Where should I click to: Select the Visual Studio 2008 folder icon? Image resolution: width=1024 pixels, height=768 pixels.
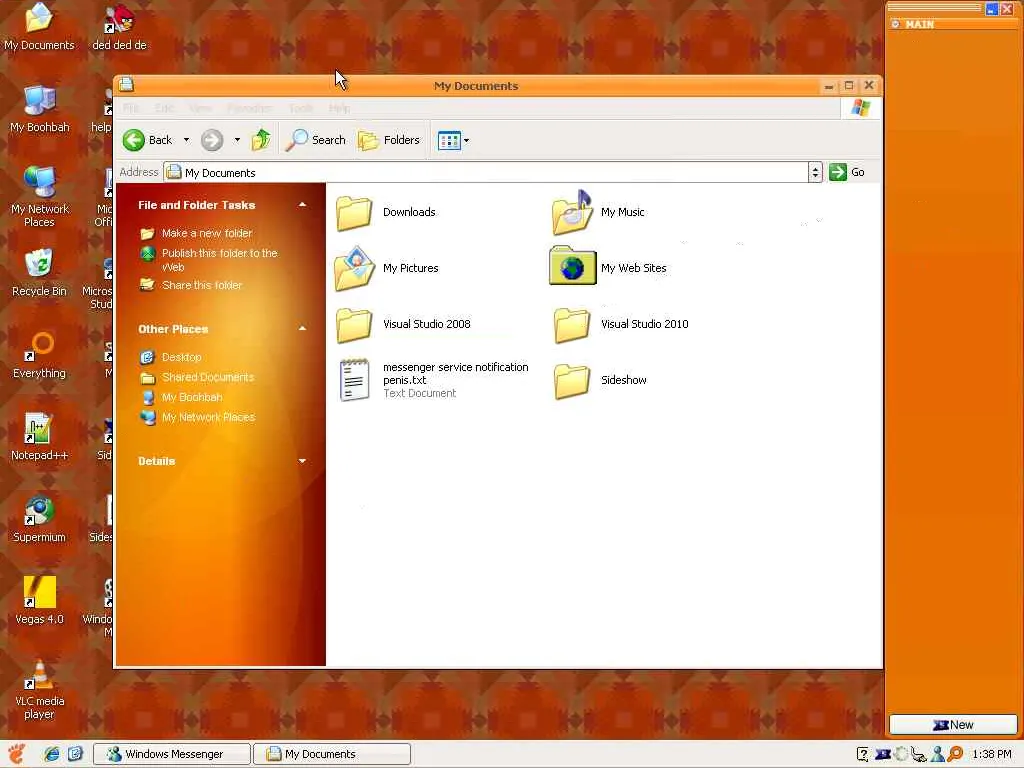pyautogui.click(x=354, y=325)
